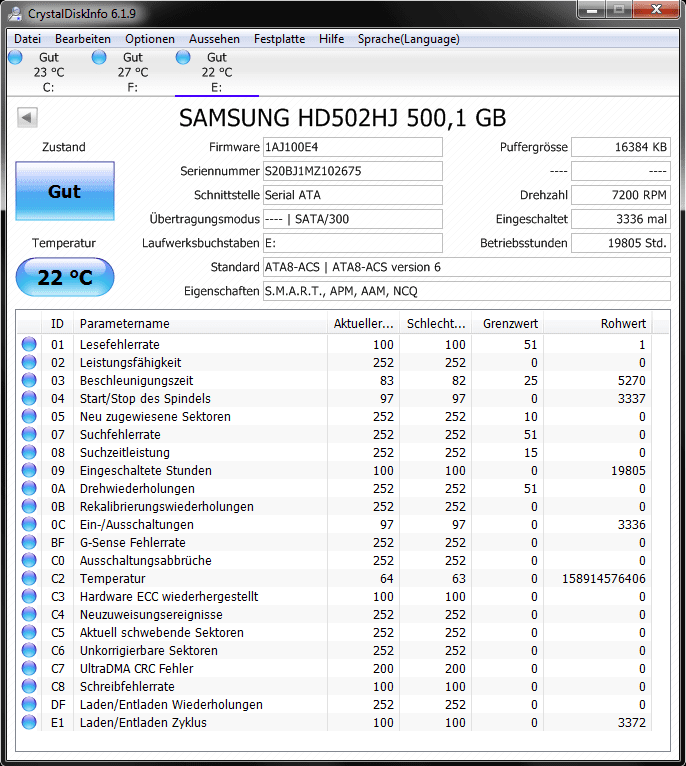
Task: Select drive tab Gut 27 °C F:
Action: (133, 72)
